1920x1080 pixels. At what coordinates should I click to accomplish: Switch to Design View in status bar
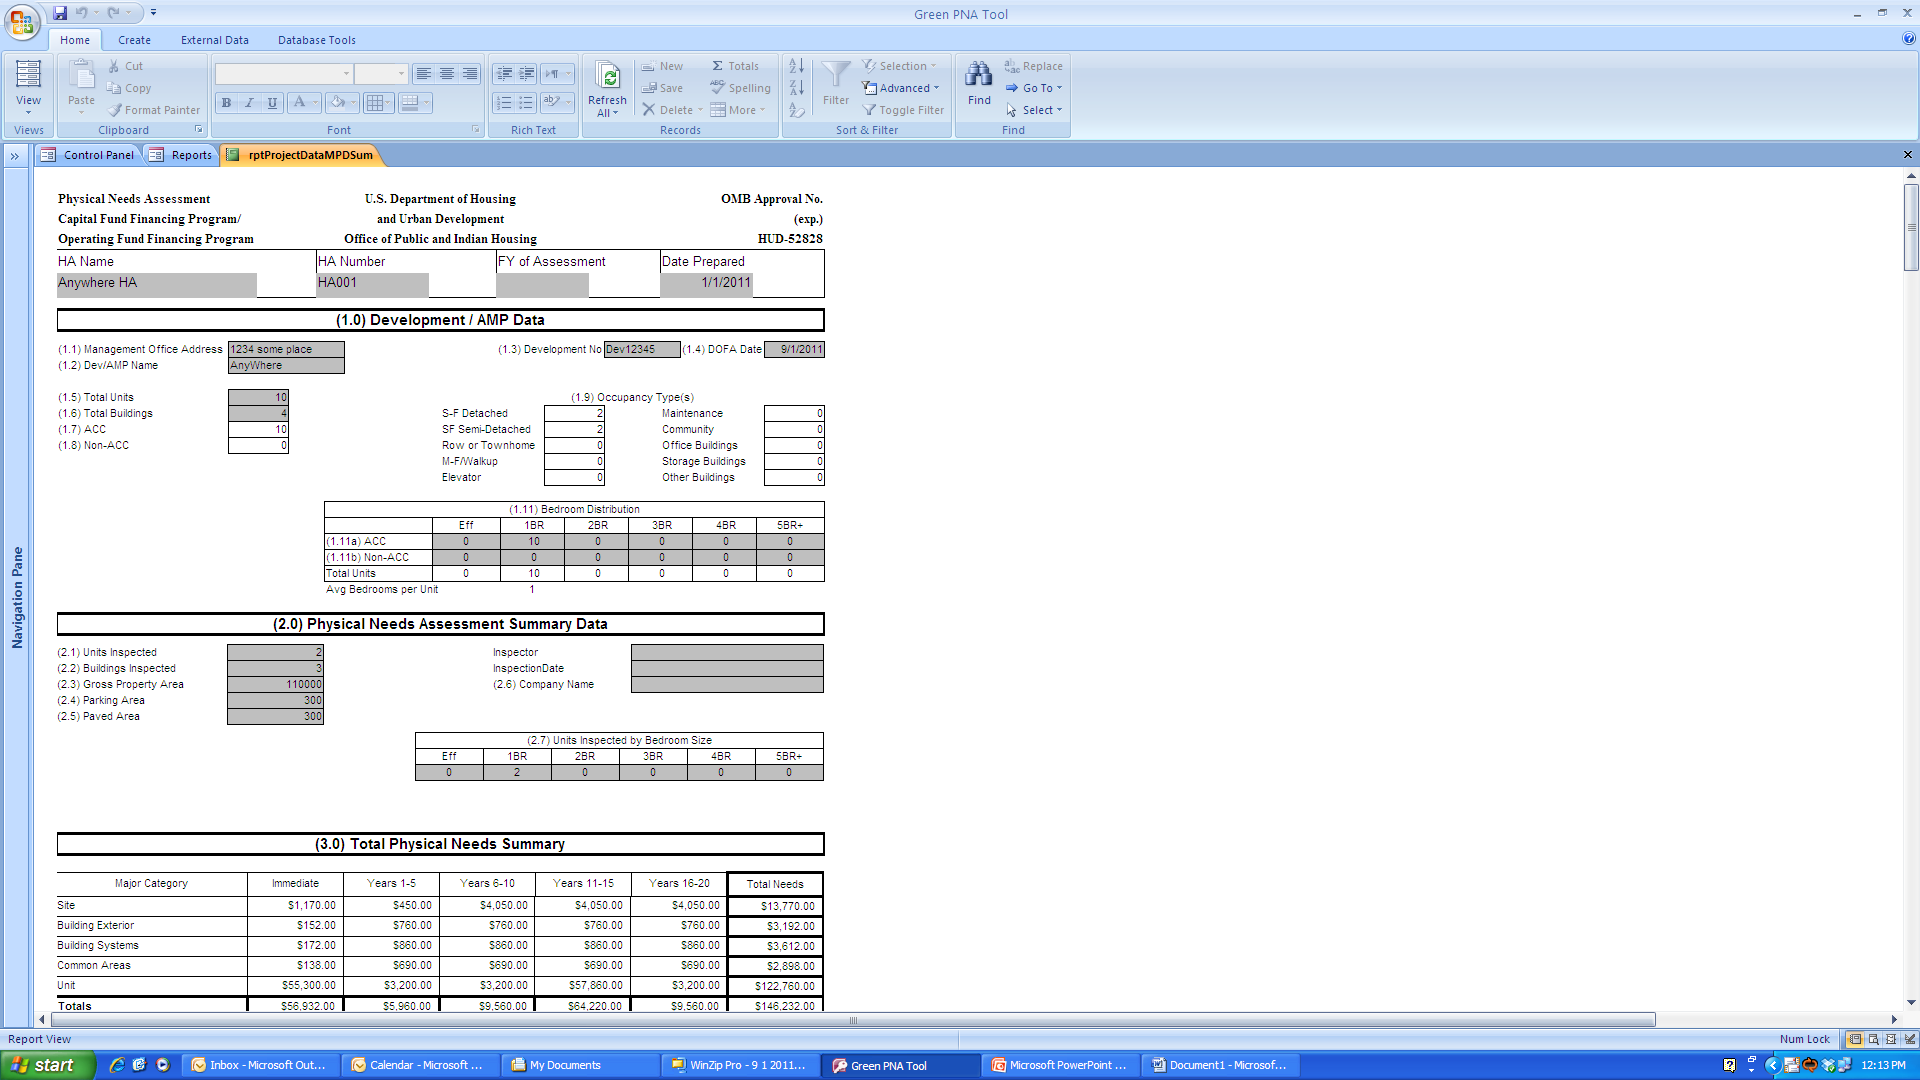(x=1908, y=1039)
